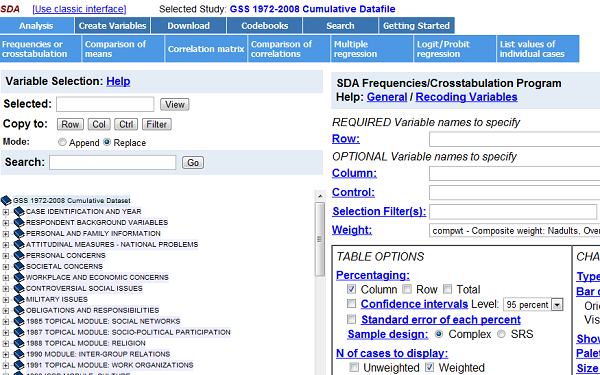600x375 pixels.
Task: Click the View button
Action: tap(174, 104)
